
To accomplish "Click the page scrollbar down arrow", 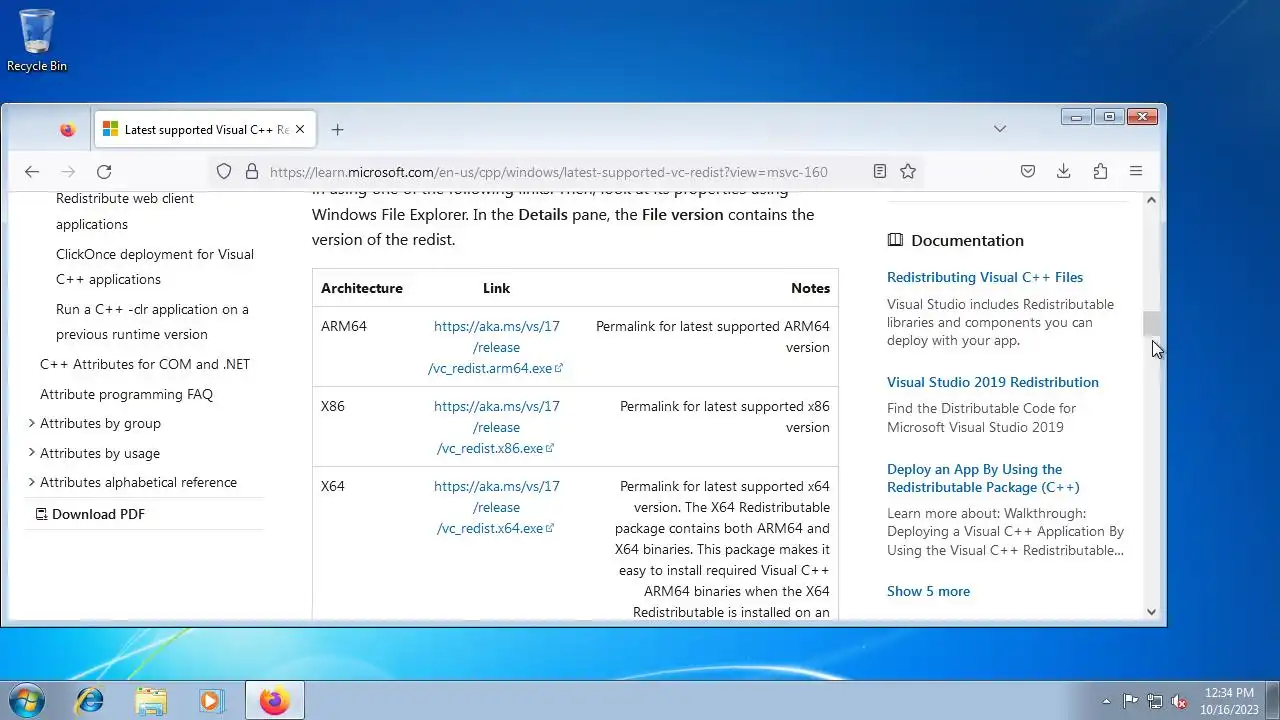I will point(1151,612).
